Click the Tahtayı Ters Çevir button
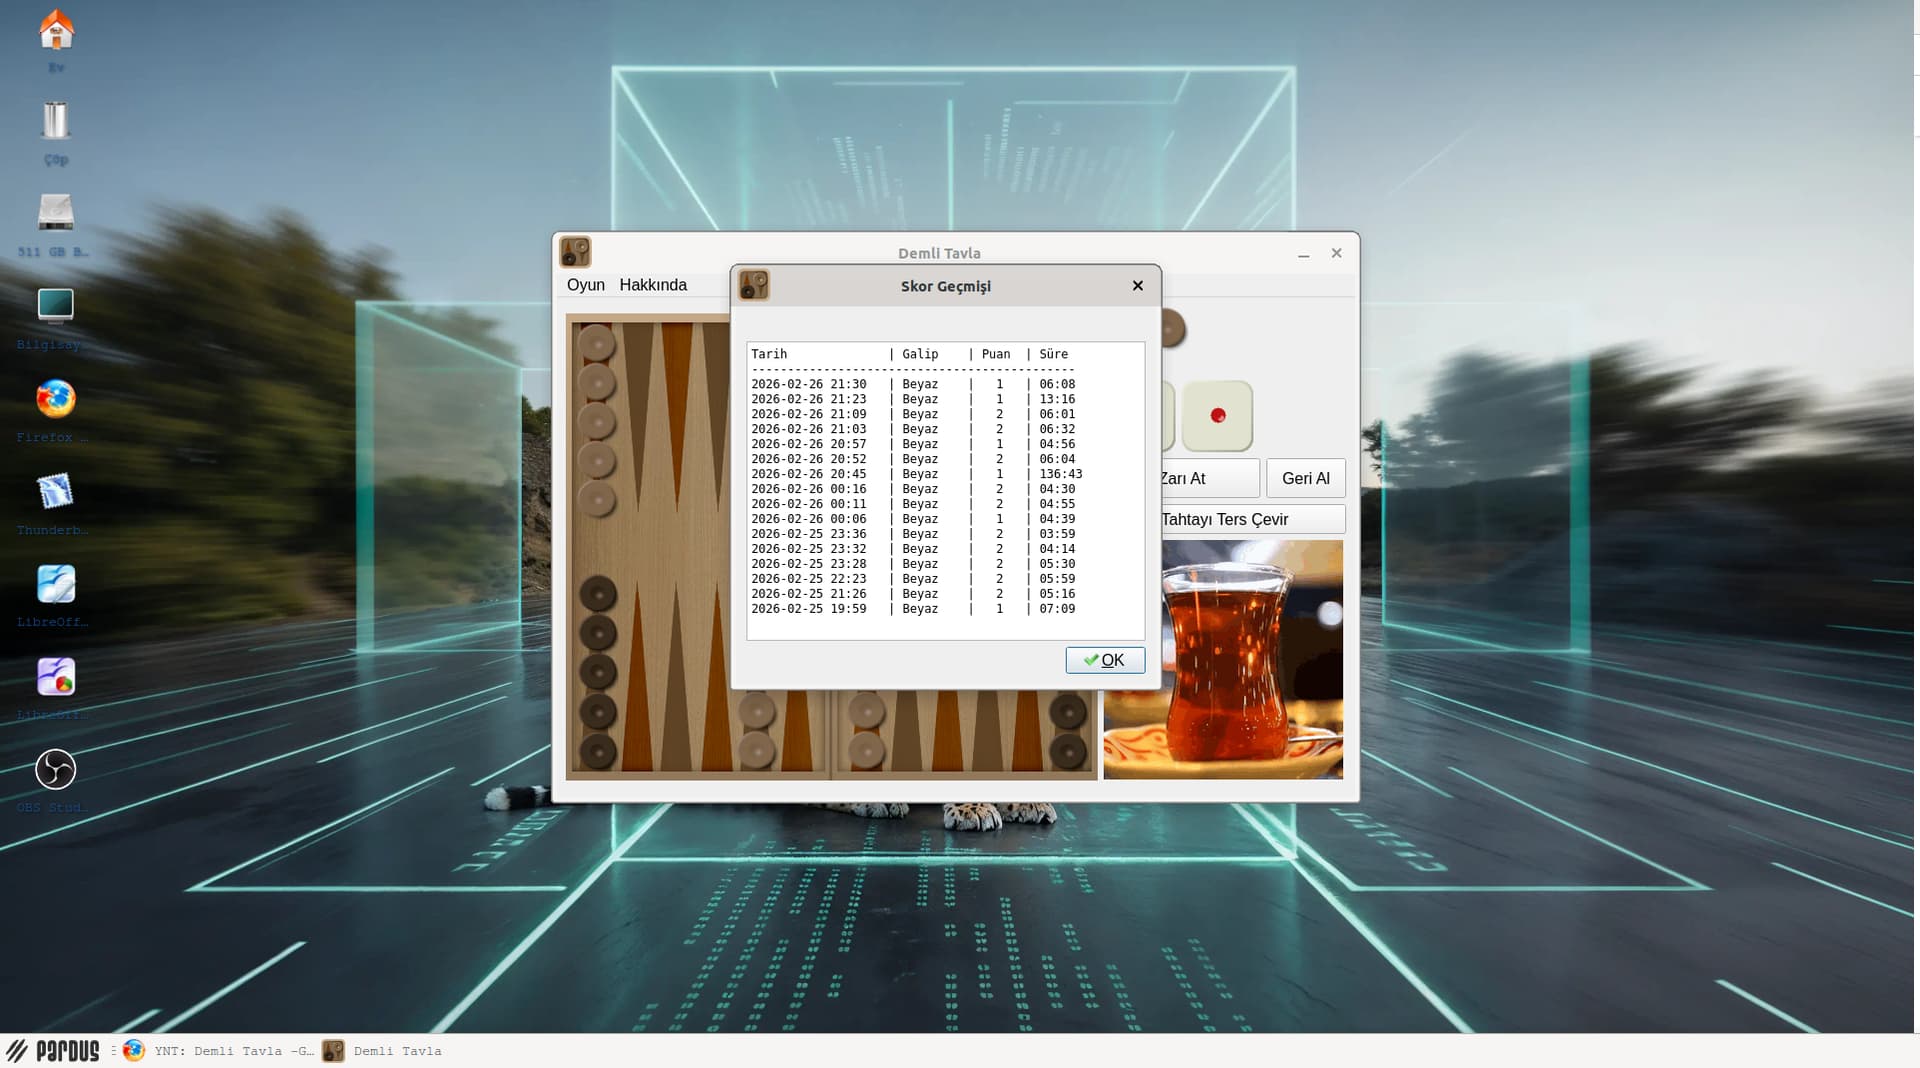 (x=1252, y=520)
